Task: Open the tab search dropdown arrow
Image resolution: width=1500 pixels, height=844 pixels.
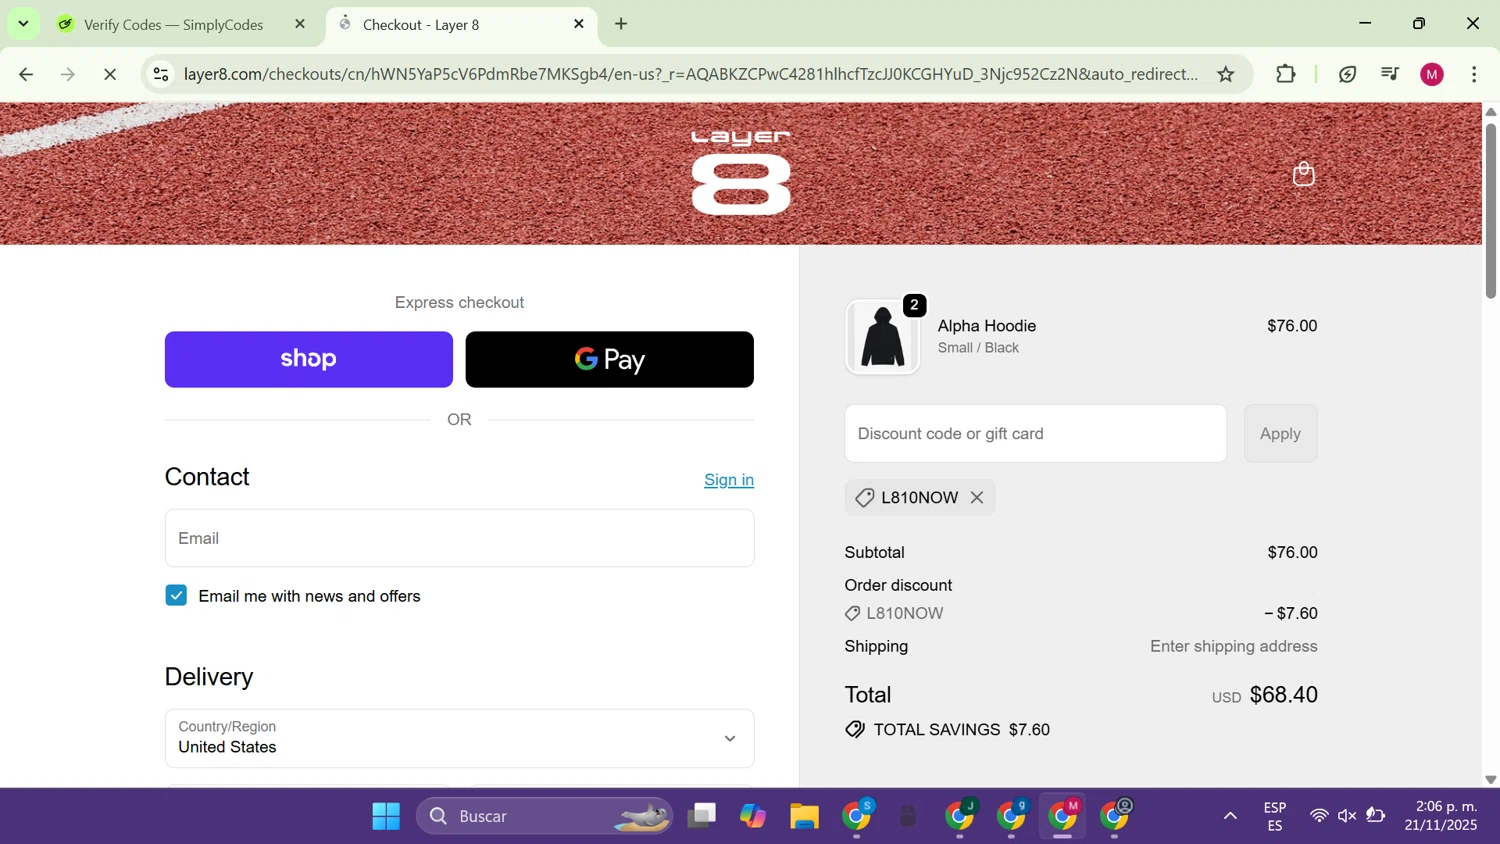Action: pyautogui.click(x=23, y=23)
